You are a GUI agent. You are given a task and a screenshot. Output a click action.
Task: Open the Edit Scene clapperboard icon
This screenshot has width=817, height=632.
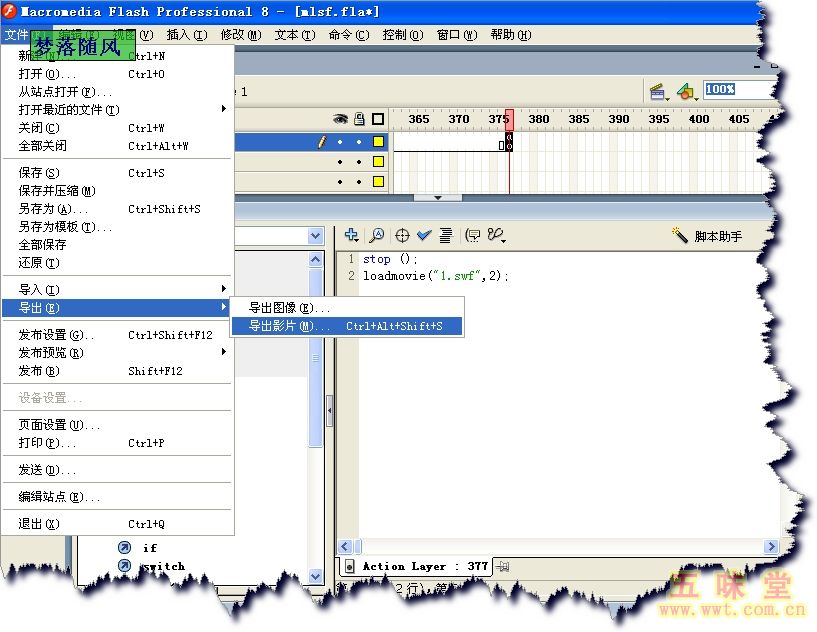(x=658, y=91)
